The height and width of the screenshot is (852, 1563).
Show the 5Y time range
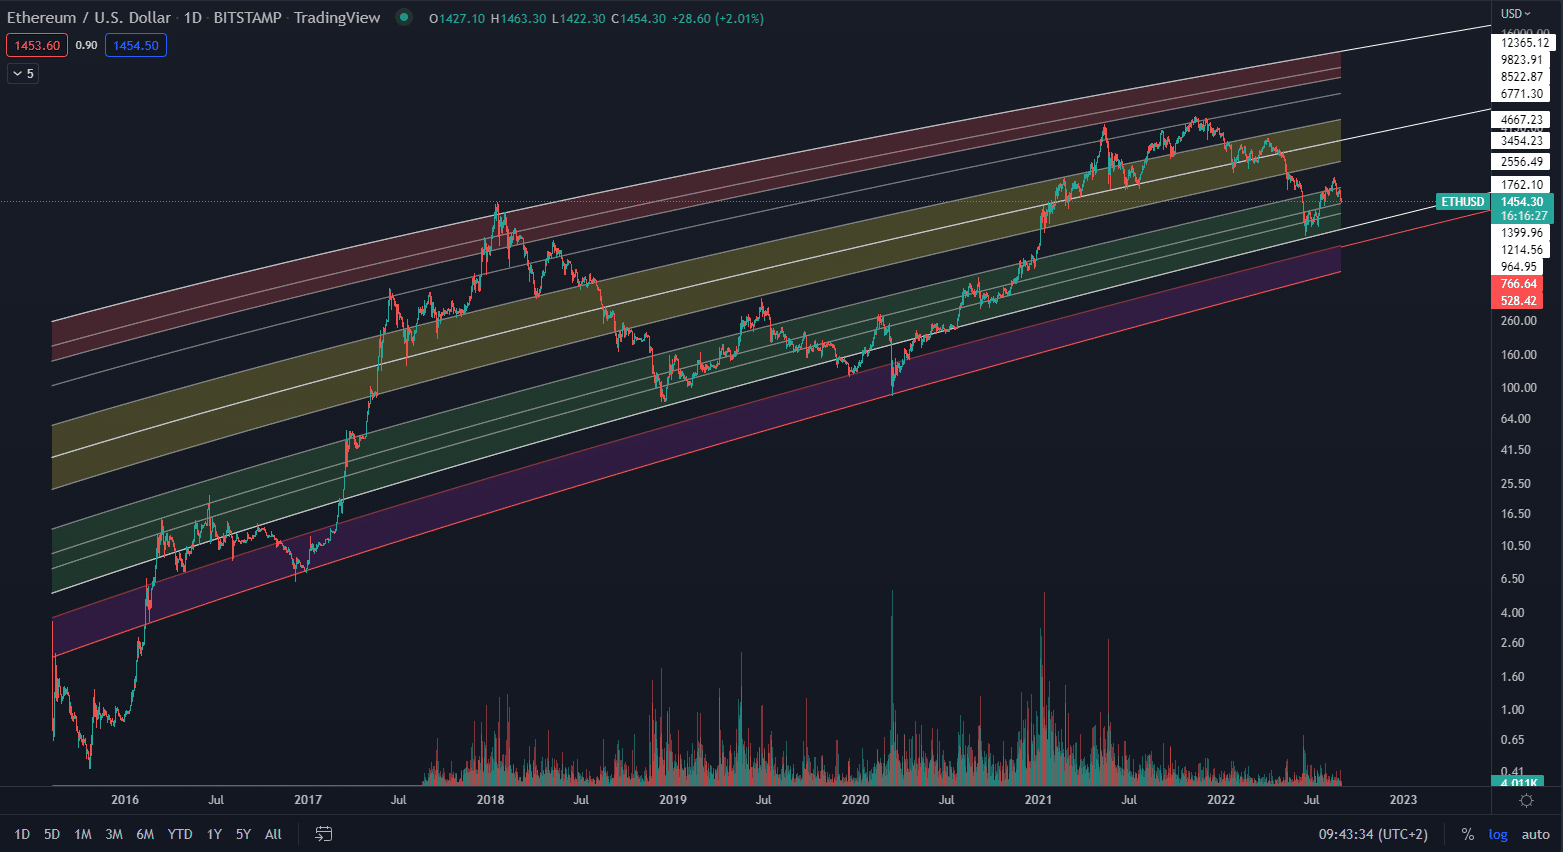tap(243, 834)
